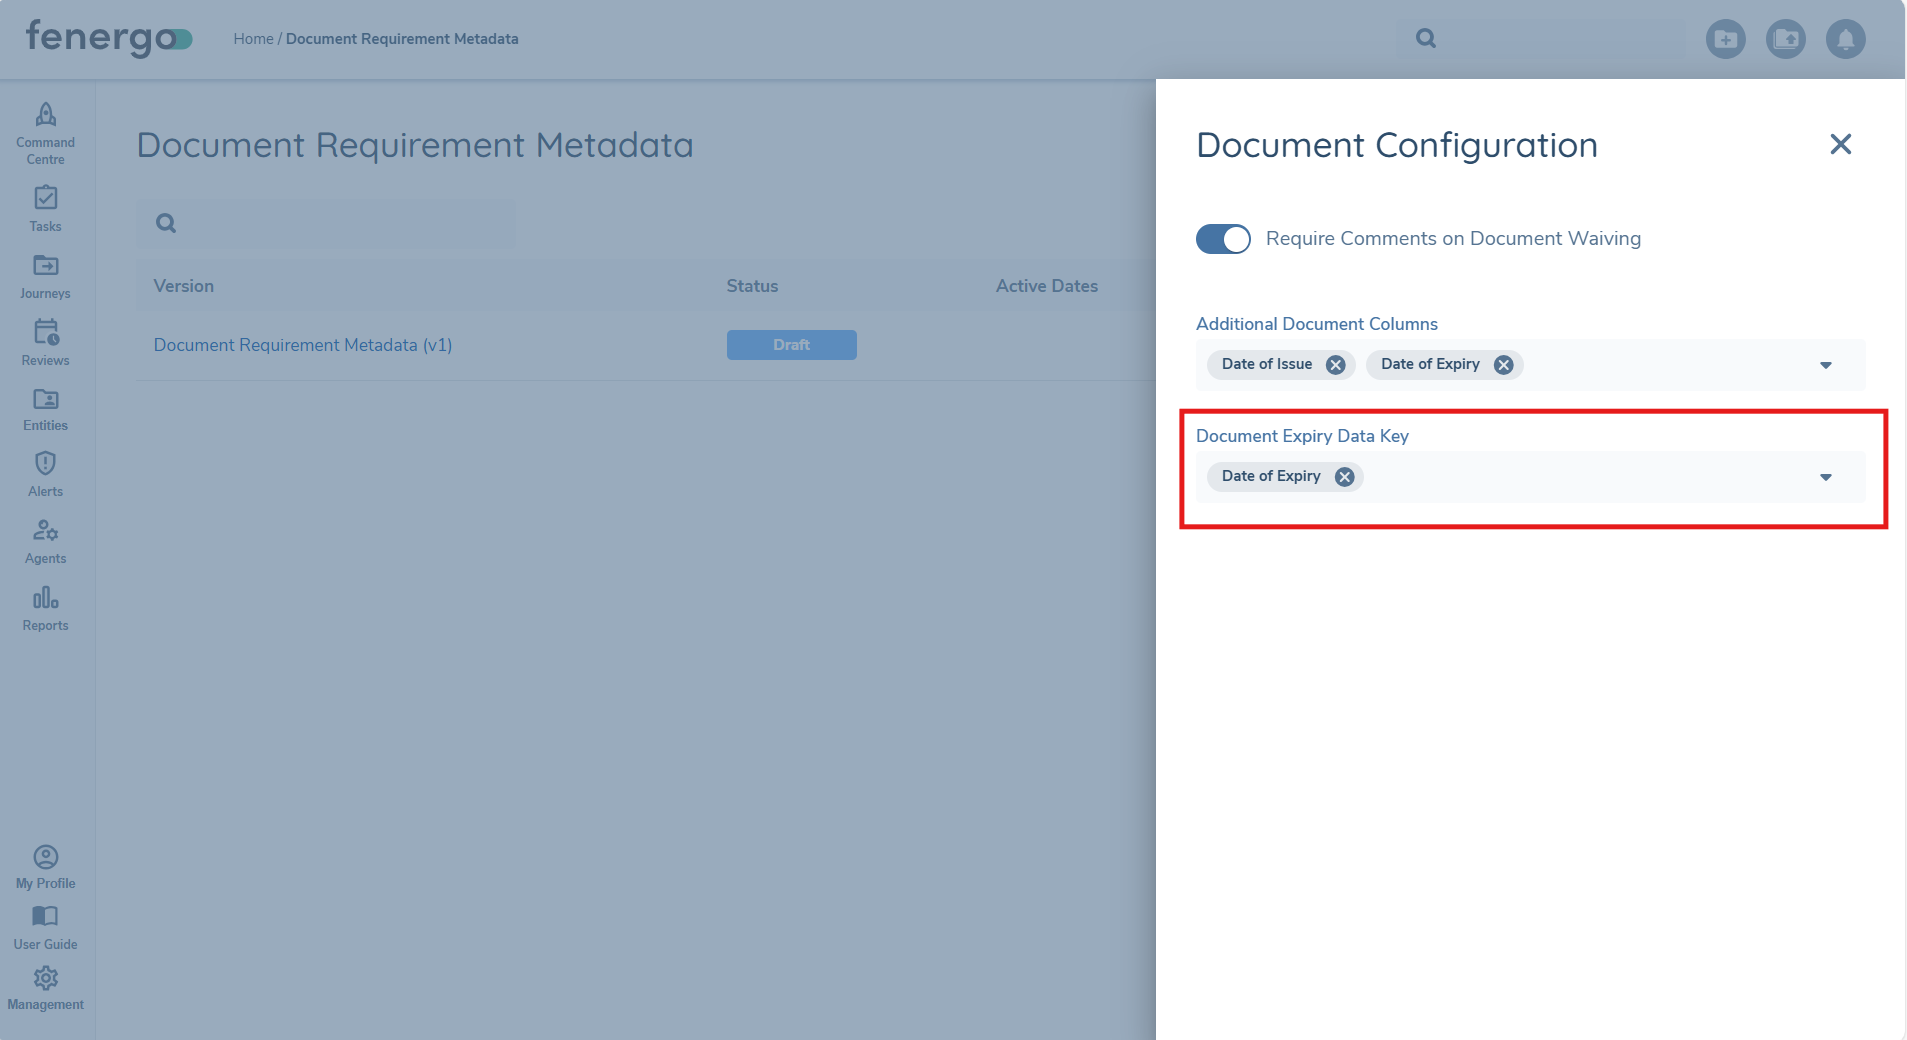Image resolution: width=1907 pixels, height=1040 pixels.
Task: Open the Reports section
Action: pos(45,603)
